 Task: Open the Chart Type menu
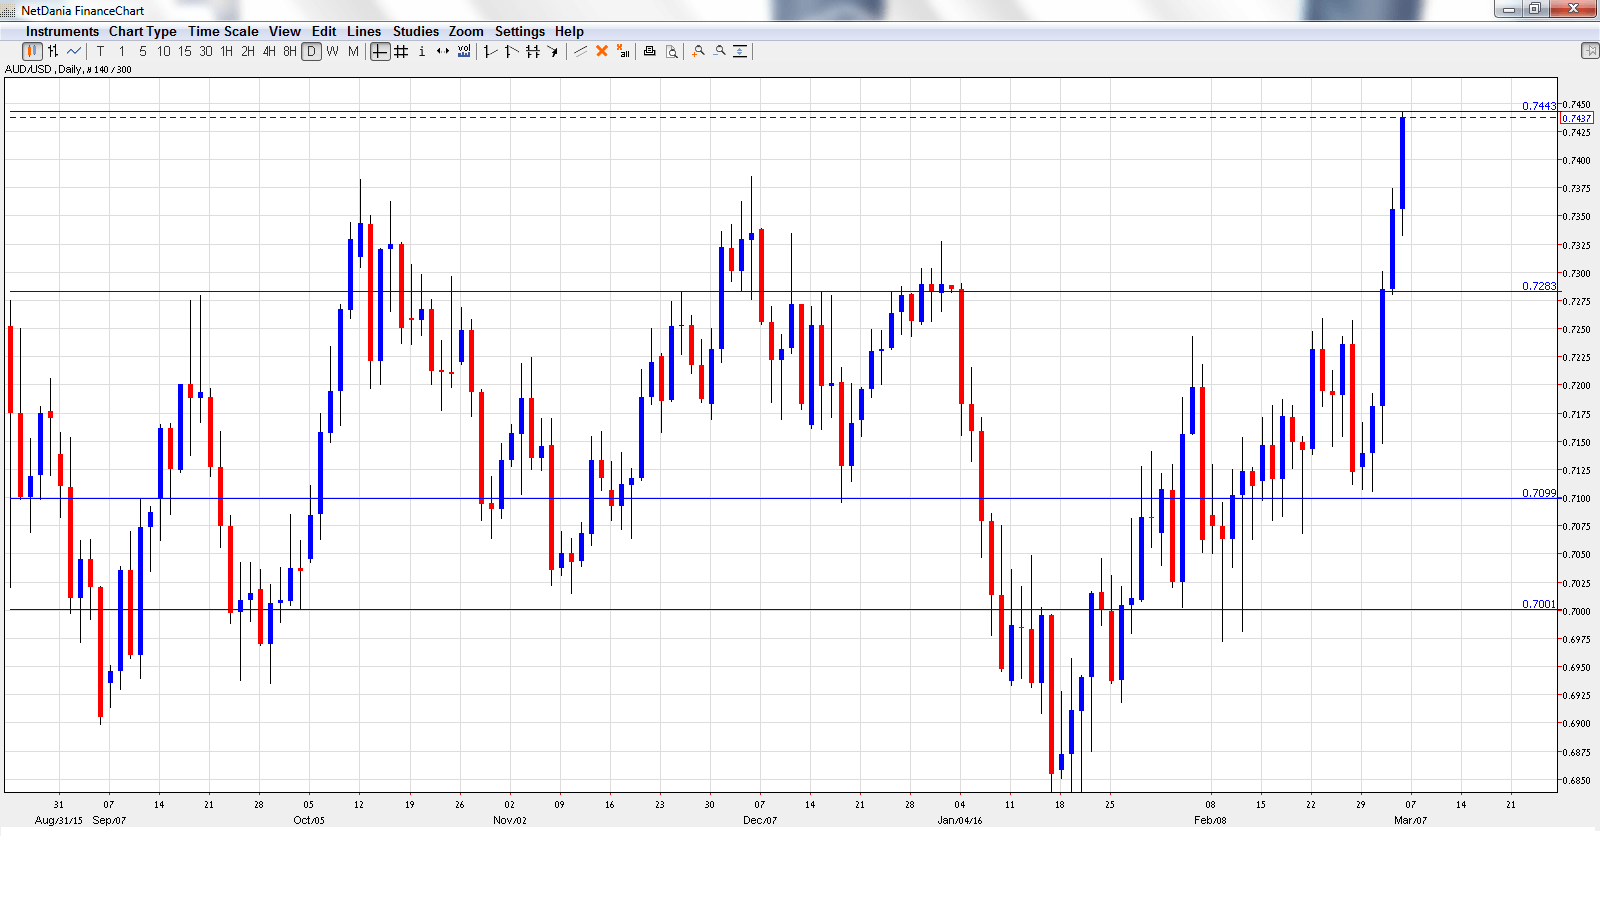point(142,31)
